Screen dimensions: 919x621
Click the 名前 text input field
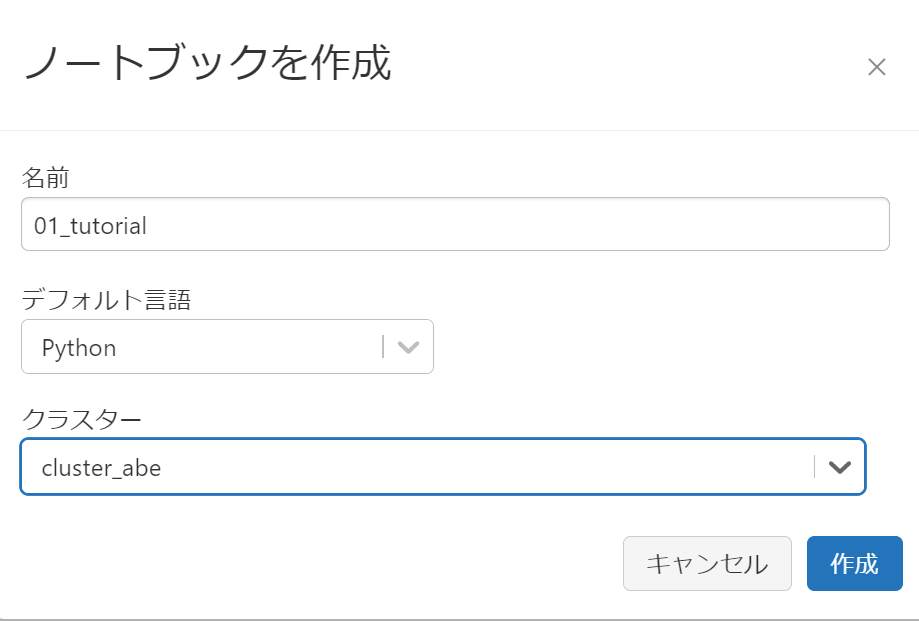[x=455, y=224]
